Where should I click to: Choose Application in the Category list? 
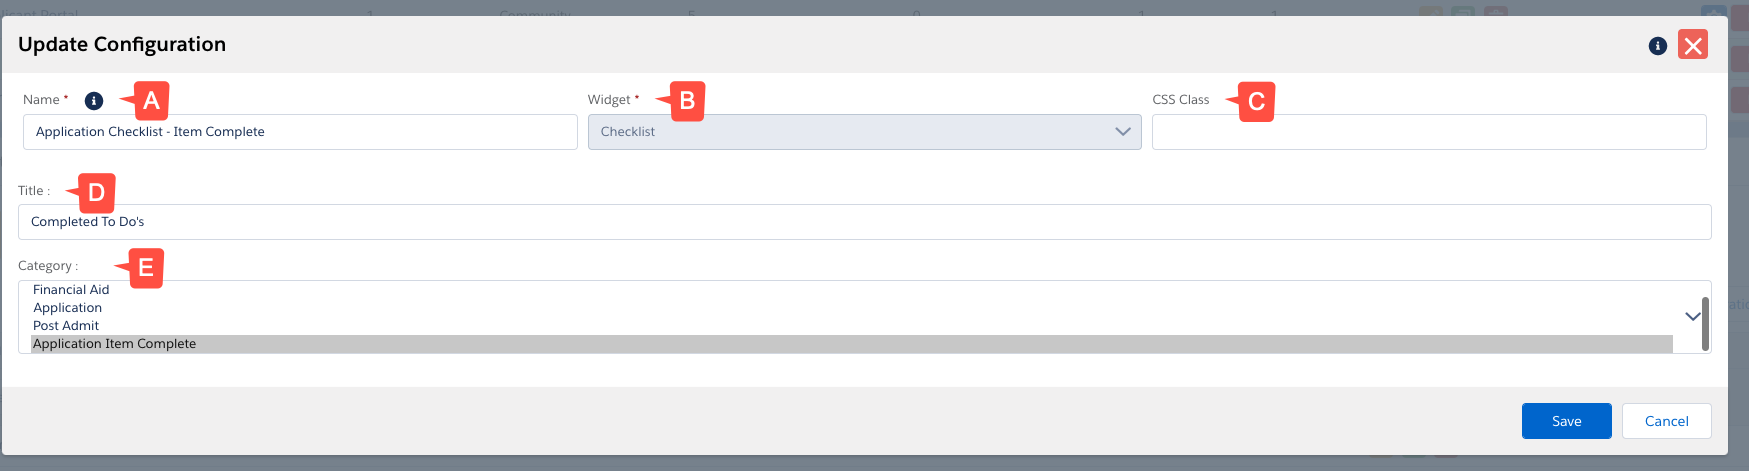tap(67, 308)
